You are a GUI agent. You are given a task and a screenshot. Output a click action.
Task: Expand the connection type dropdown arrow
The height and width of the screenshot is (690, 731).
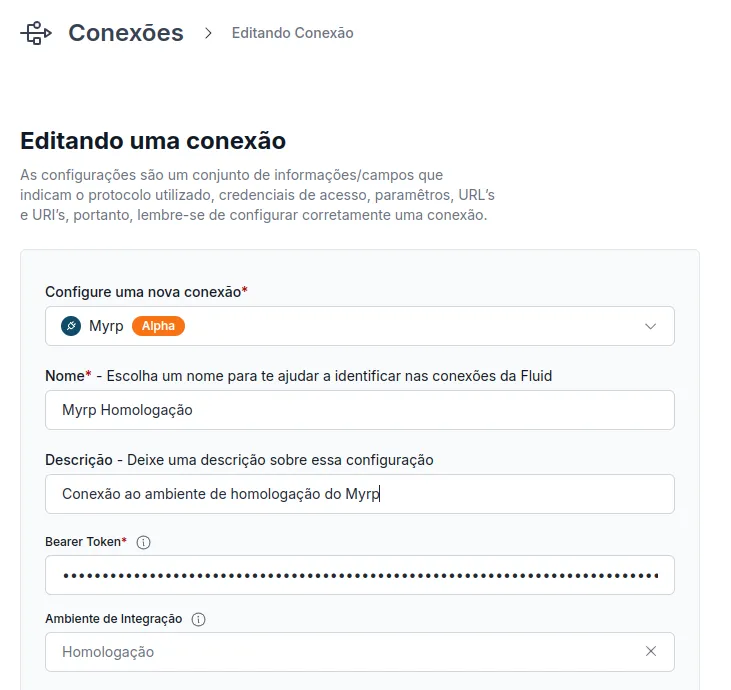pos(650,326)
